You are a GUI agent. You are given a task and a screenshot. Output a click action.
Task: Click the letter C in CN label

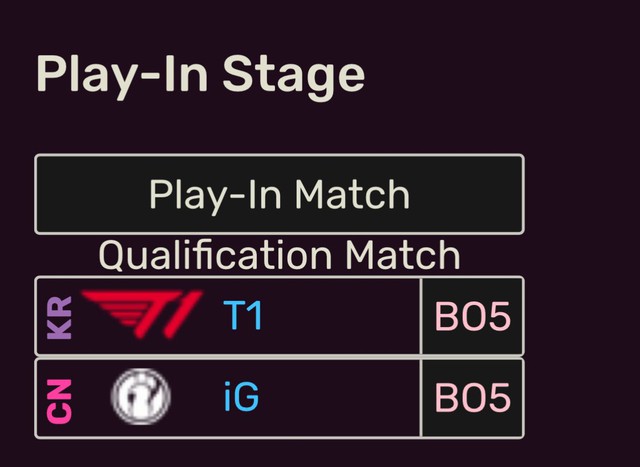tap(61, 411)
